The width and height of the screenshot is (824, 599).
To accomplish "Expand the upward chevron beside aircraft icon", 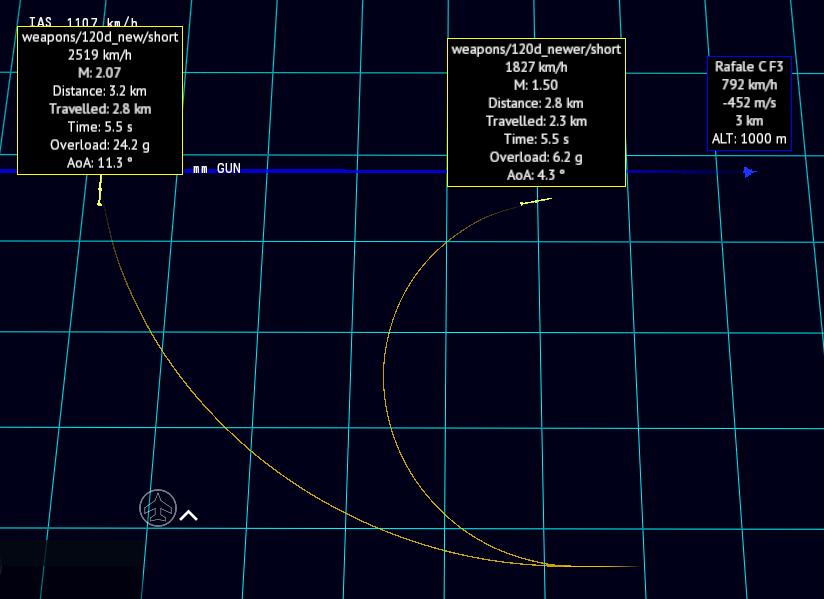I will point(189,515).
